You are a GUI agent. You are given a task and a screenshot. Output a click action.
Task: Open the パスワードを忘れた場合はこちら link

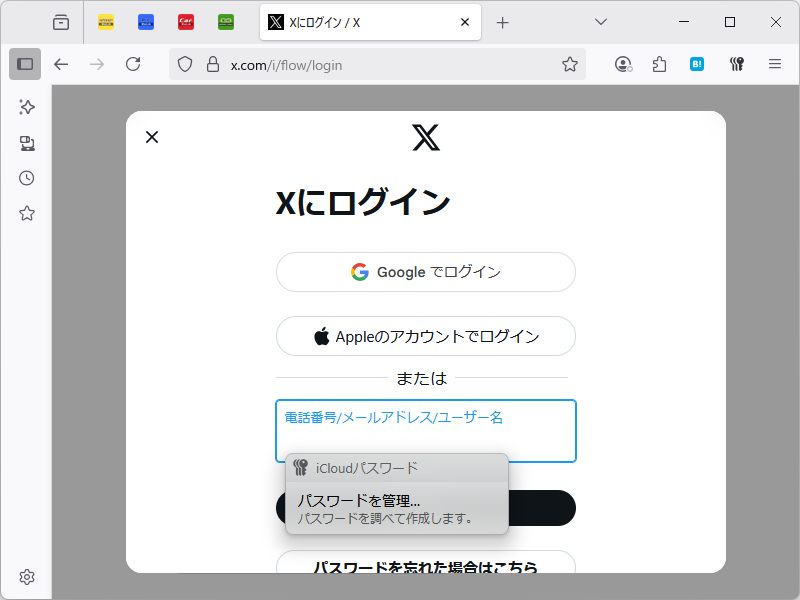pyautogui.click(x=425, y=568)
